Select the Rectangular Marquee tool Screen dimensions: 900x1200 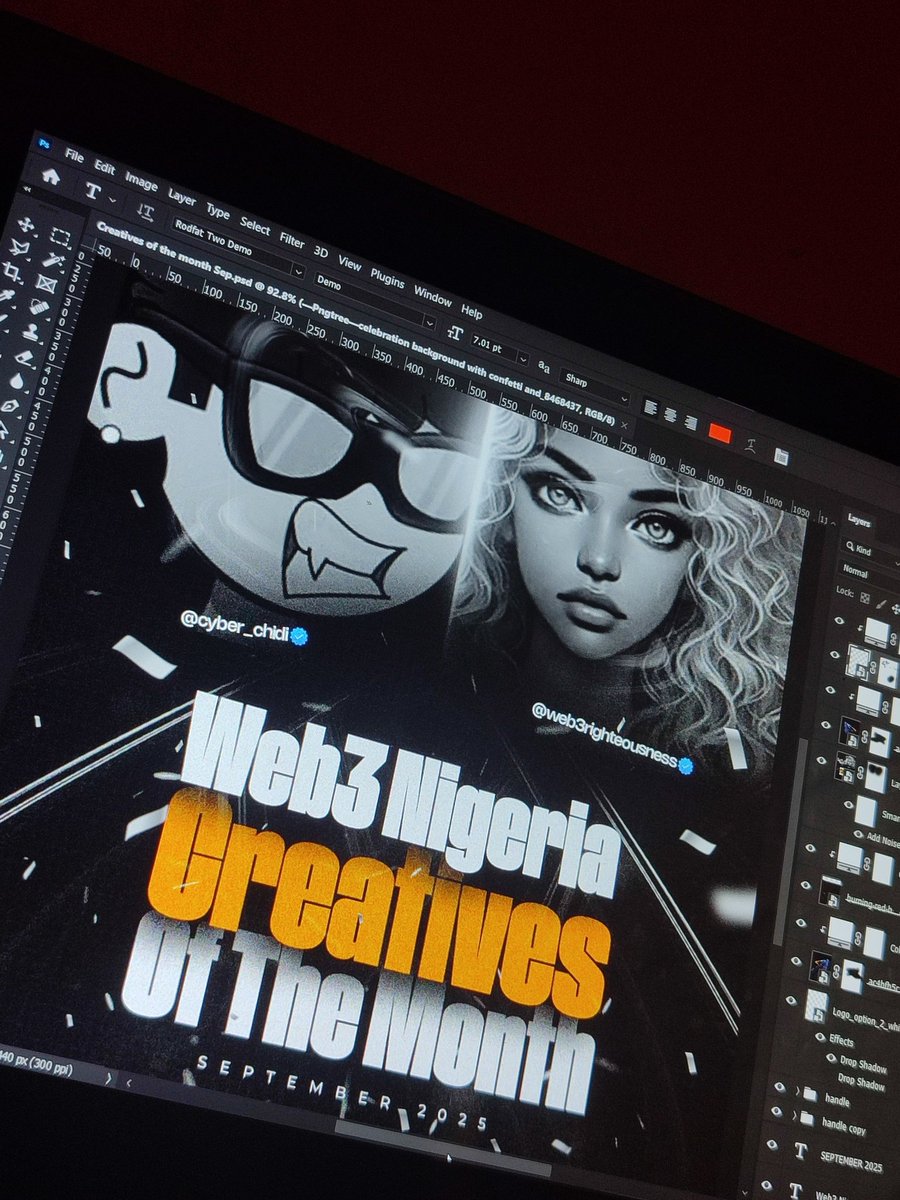60,236
